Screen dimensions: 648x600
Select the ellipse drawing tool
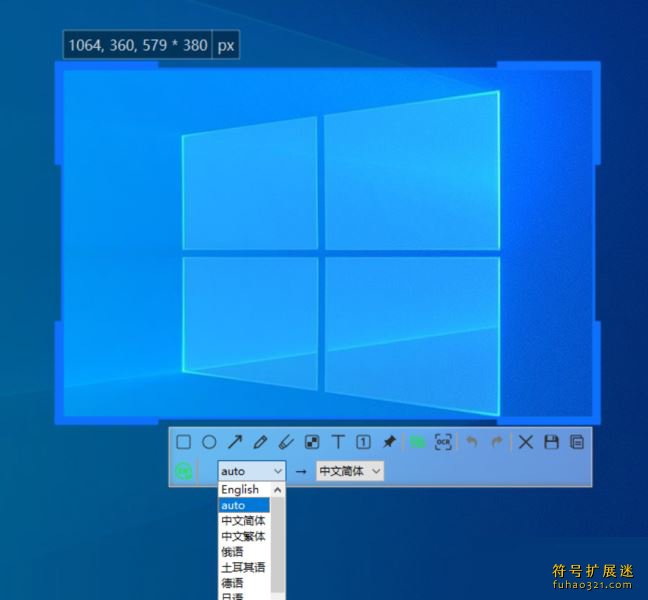[x=210, y=442]
